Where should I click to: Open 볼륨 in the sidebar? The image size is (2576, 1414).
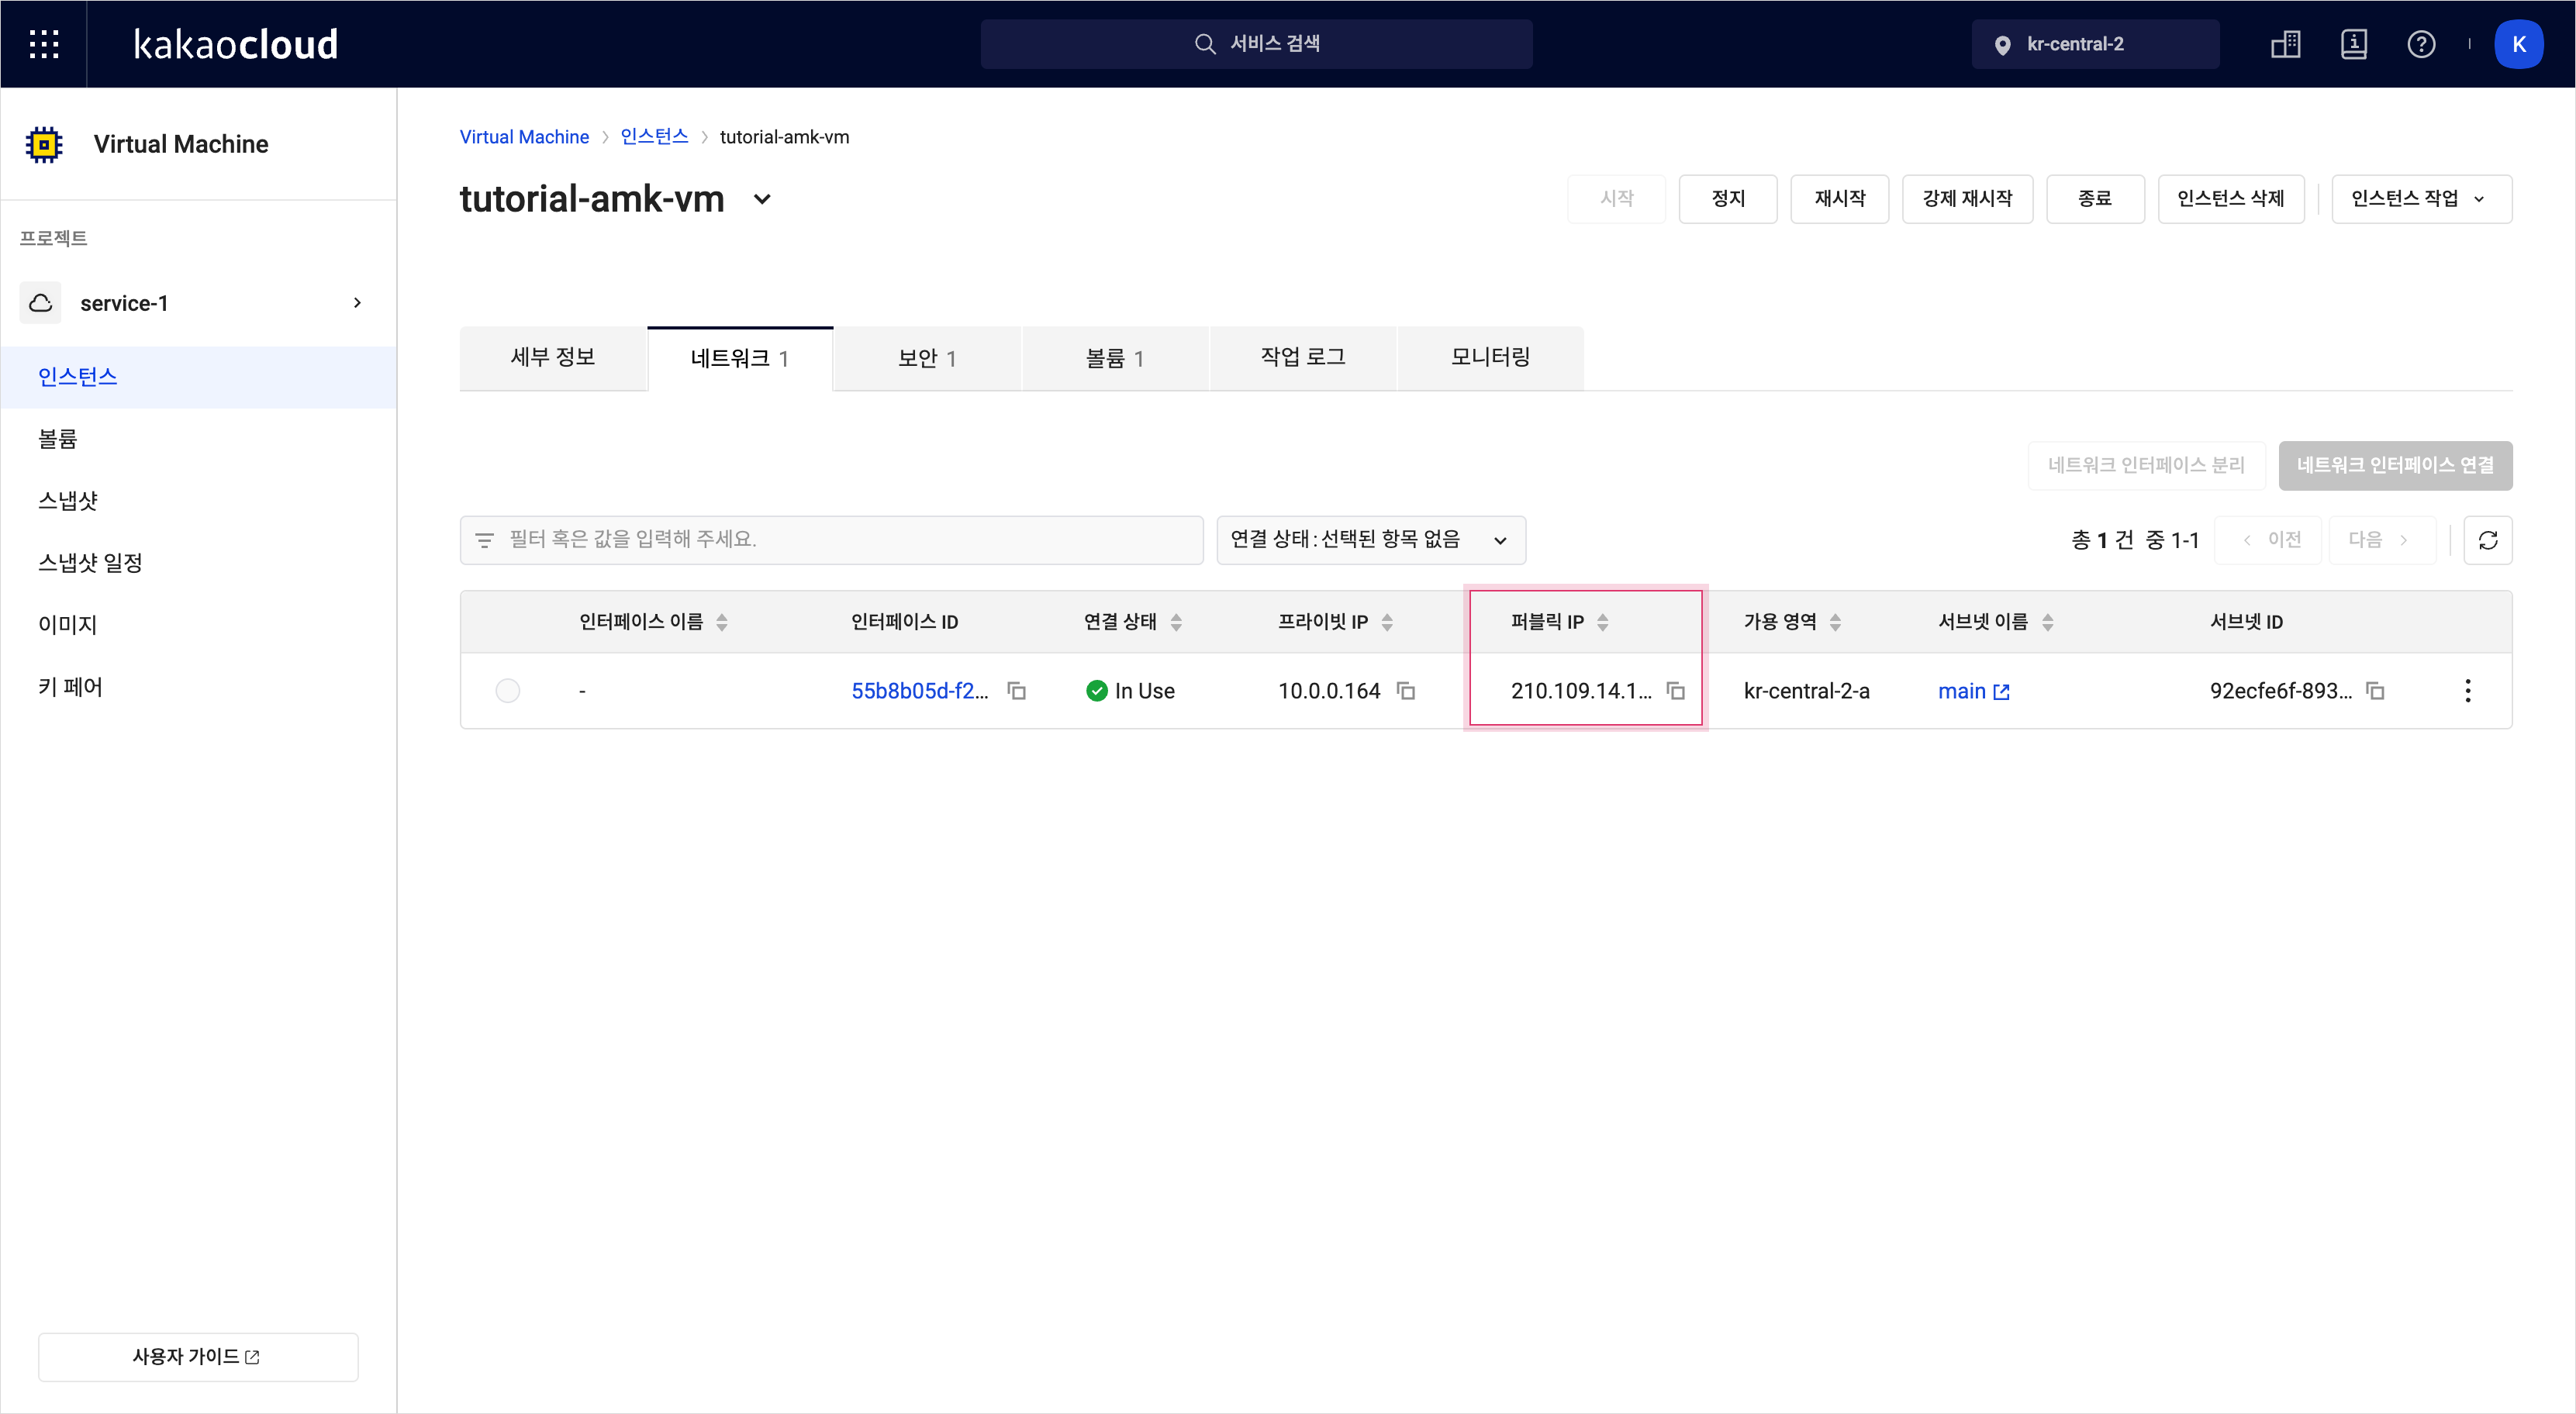(198, 439)
